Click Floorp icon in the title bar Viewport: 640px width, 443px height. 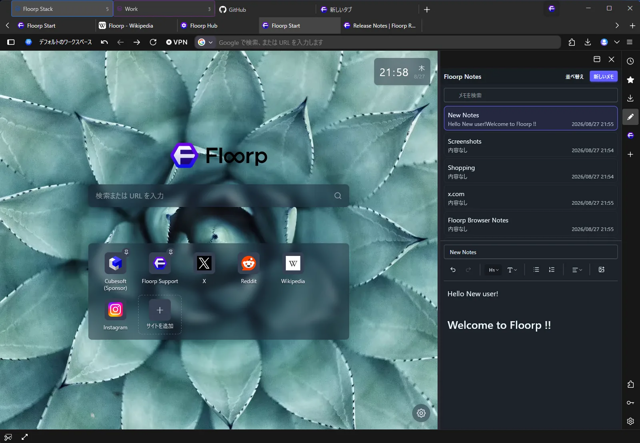click(552, 9)
